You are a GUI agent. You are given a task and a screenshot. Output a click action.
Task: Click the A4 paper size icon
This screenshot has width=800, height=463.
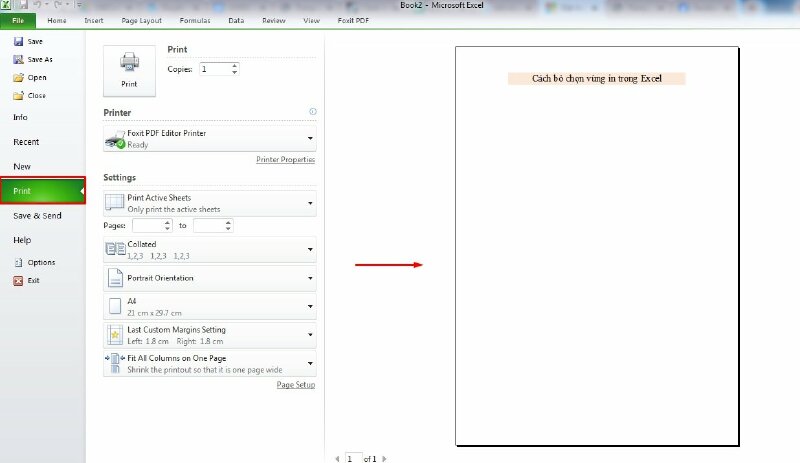tap(115, 306)
